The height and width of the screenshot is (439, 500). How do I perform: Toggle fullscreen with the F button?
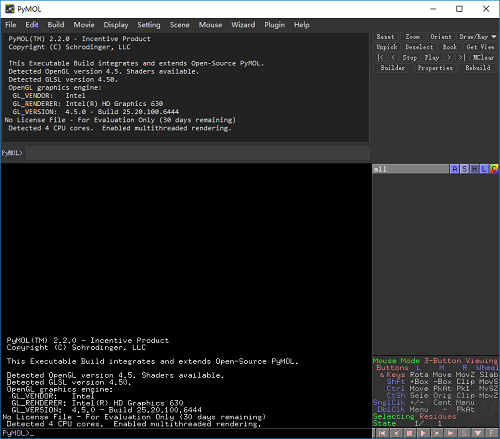coord(491,433)
